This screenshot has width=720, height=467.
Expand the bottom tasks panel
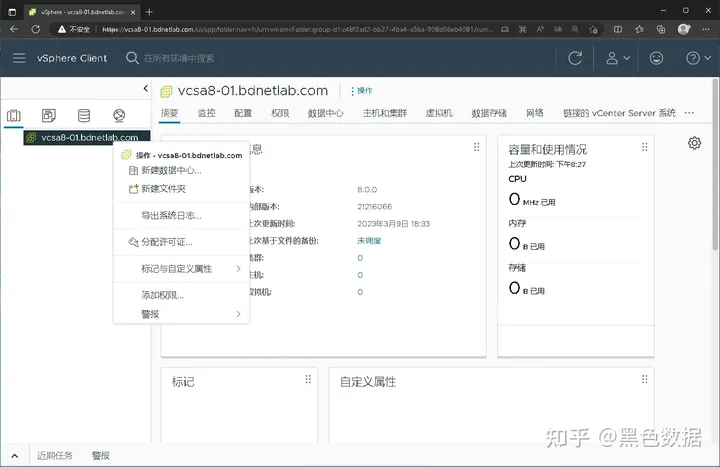coord(15,456)
